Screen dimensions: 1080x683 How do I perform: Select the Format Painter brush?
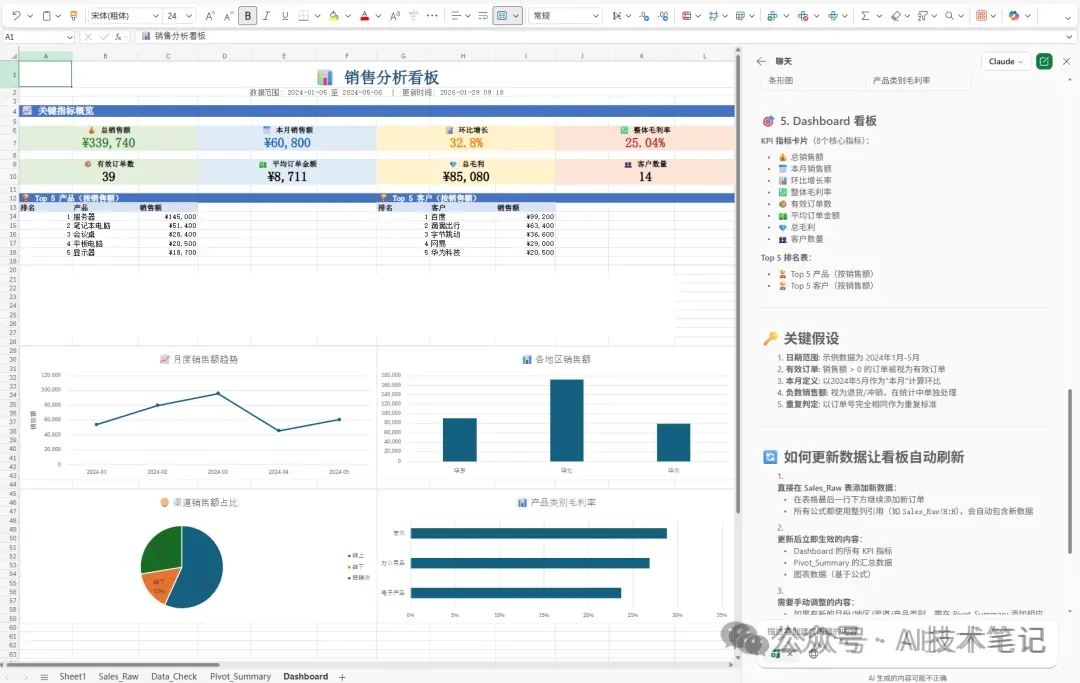pyautogui.click(x=74, y=15)
